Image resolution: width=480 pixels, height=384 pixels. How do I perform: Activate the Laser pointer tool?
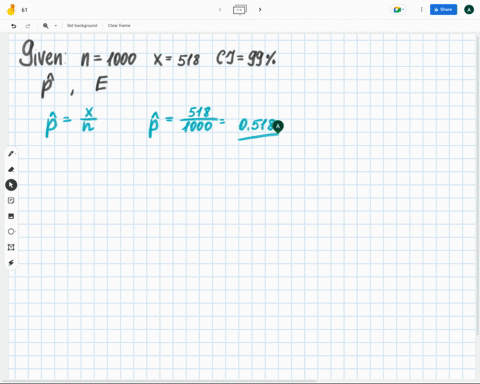click(11, 263)
